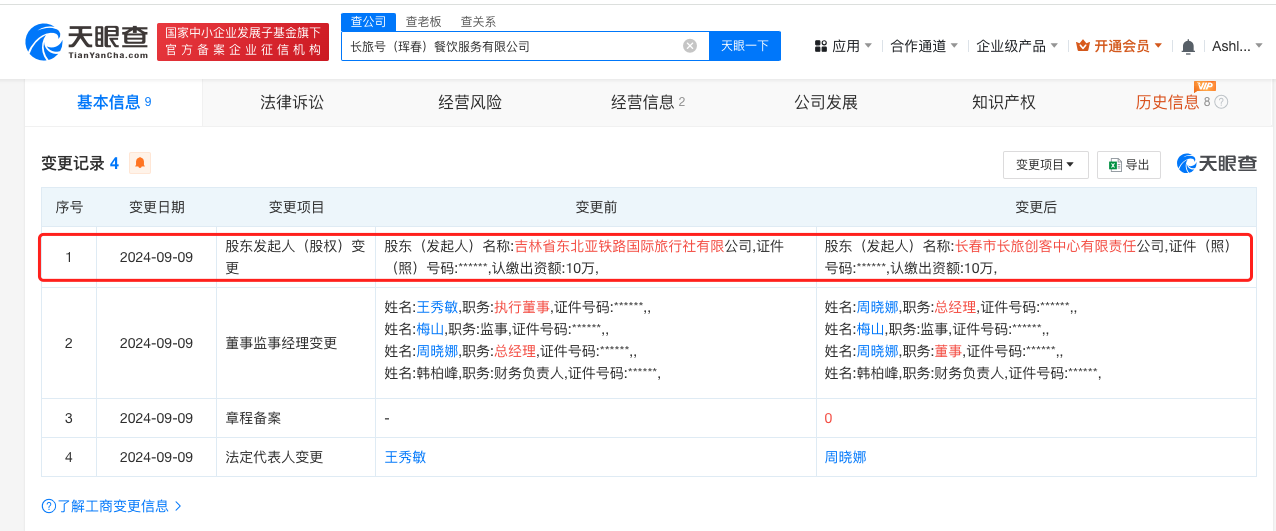Click the 变更后 column header

pyautogui.click(x=1036, y=207)
